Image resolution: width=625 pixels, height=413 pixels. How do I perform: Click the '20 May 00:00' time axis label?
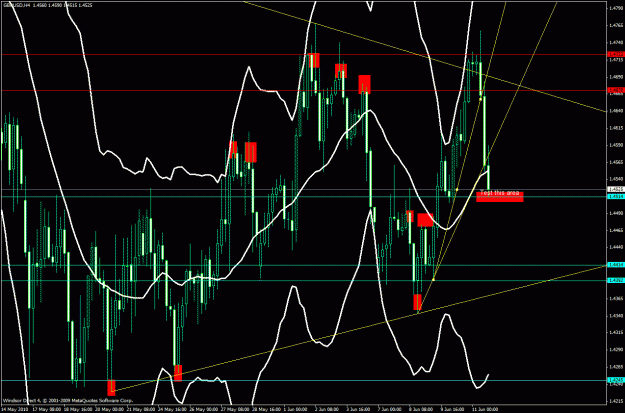pos(110,409)
